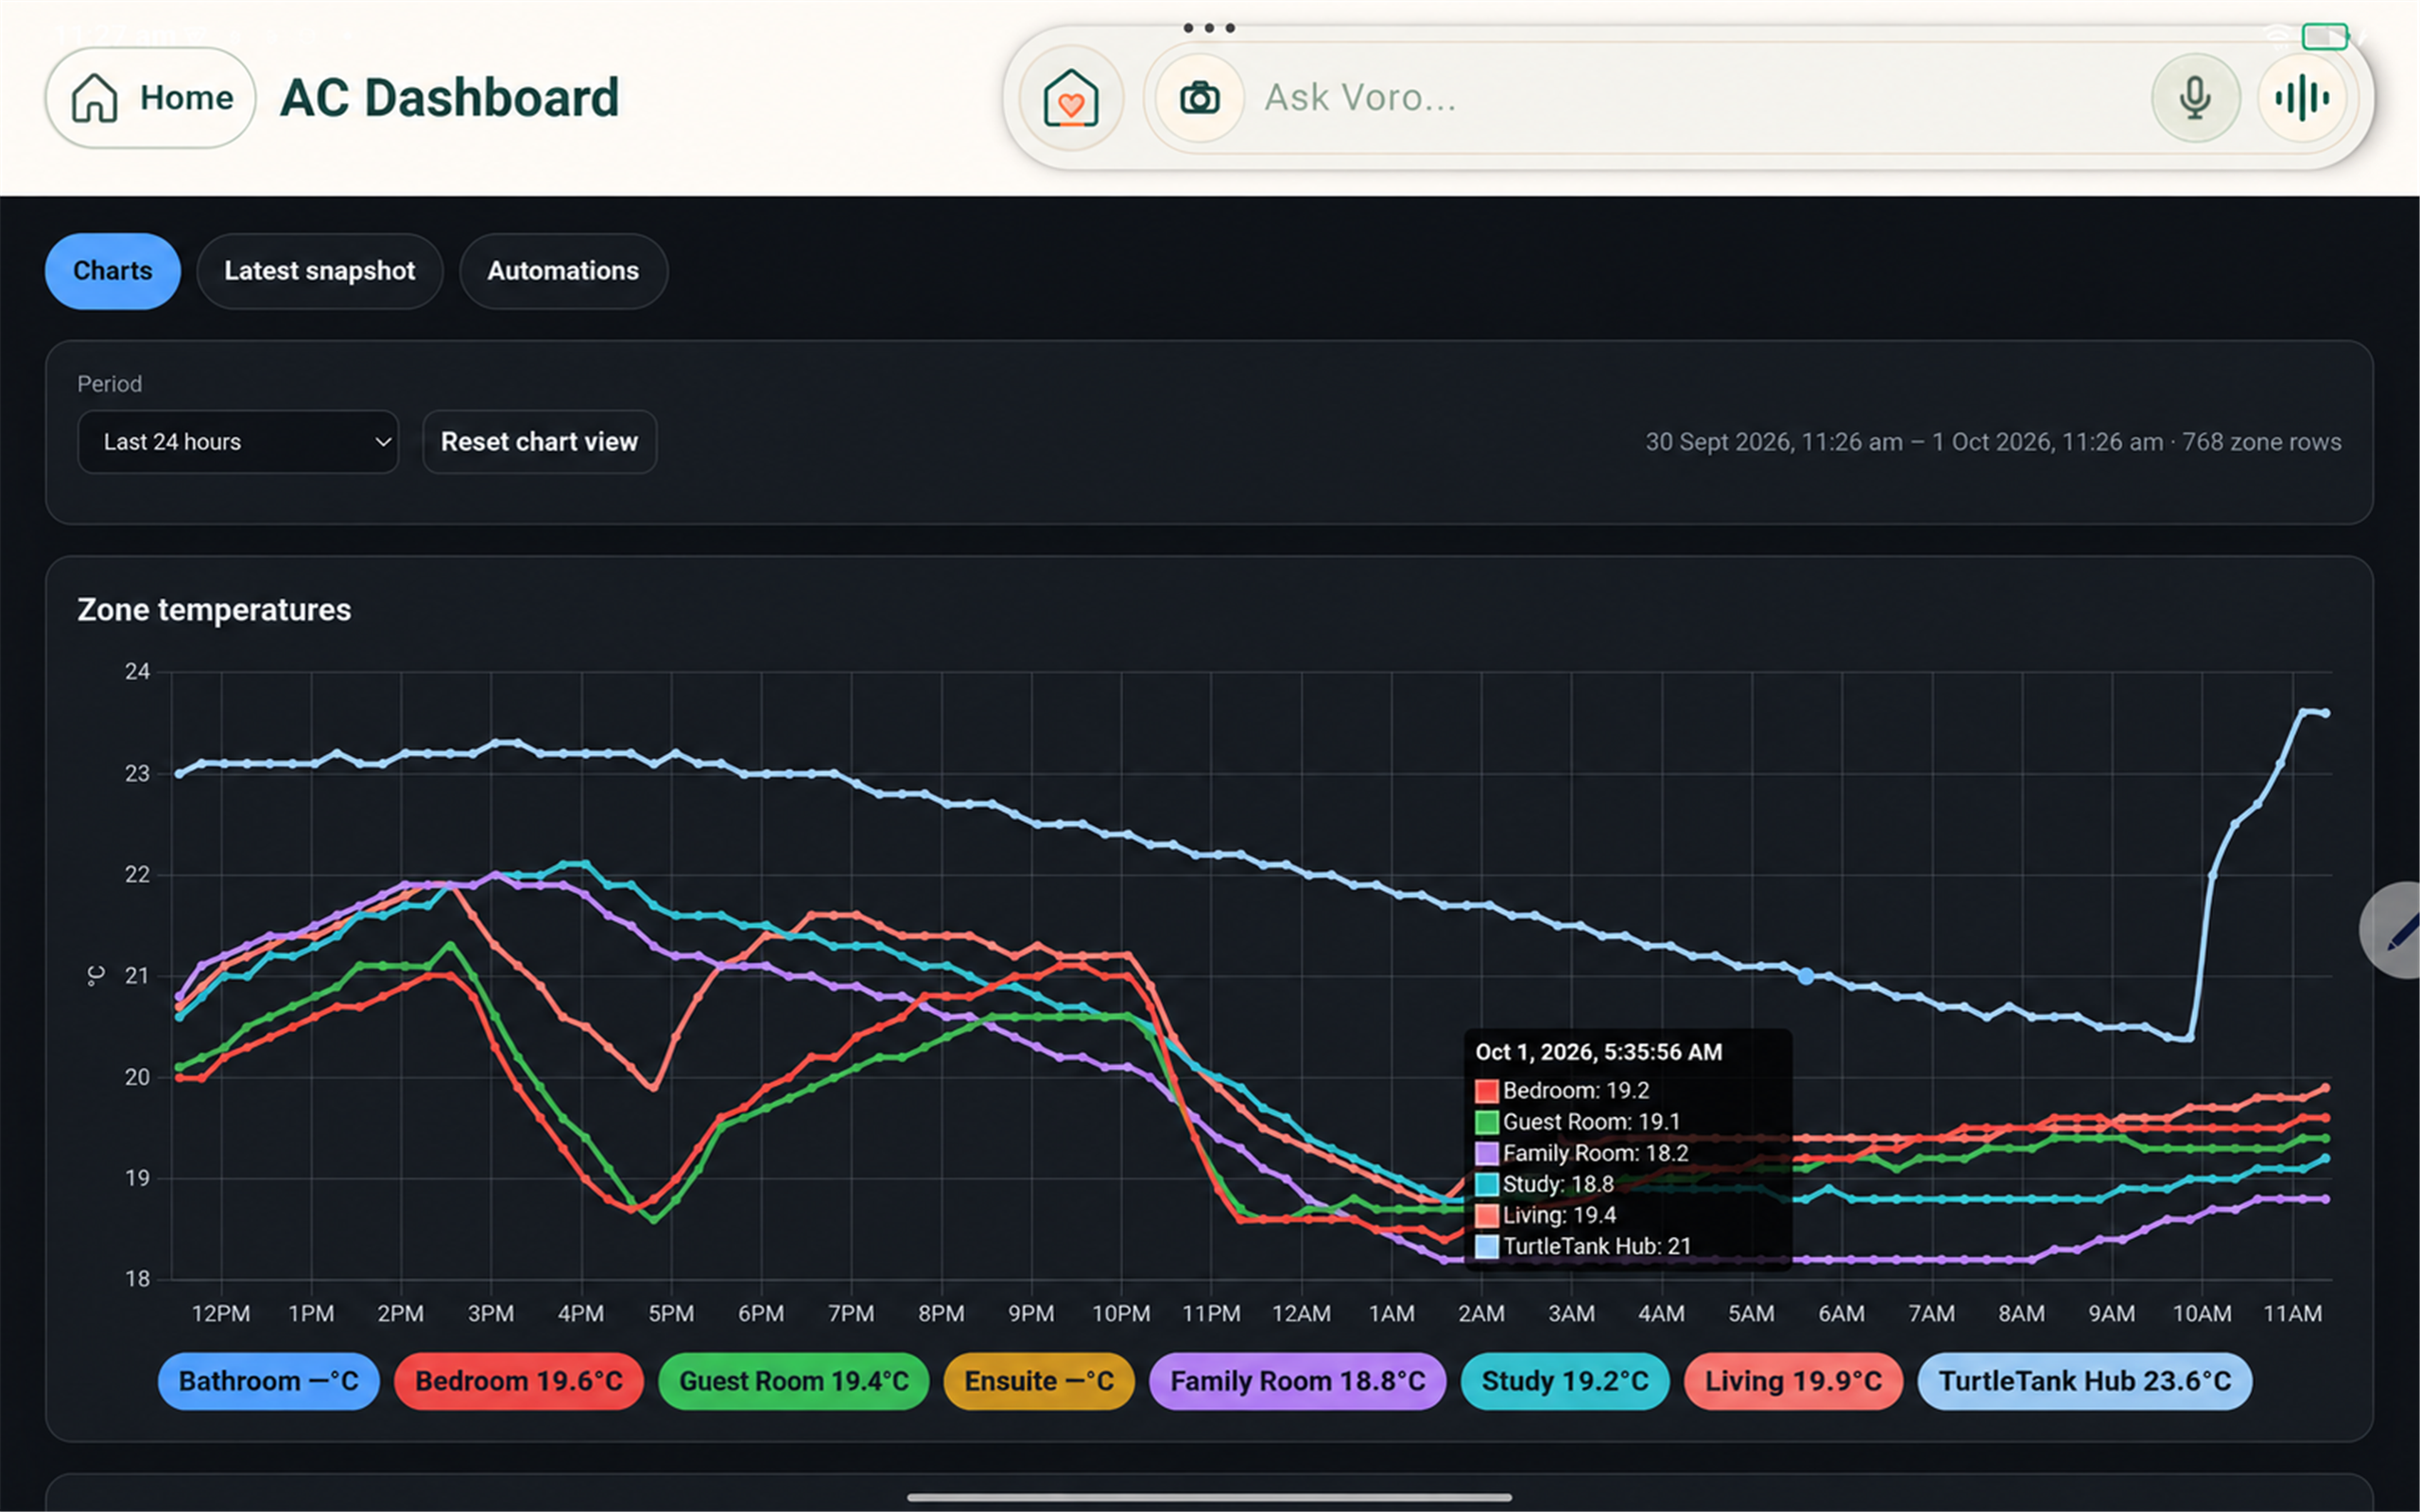
Task: Tap the bottom home indicator bar
Action: pos(1209,1497)
